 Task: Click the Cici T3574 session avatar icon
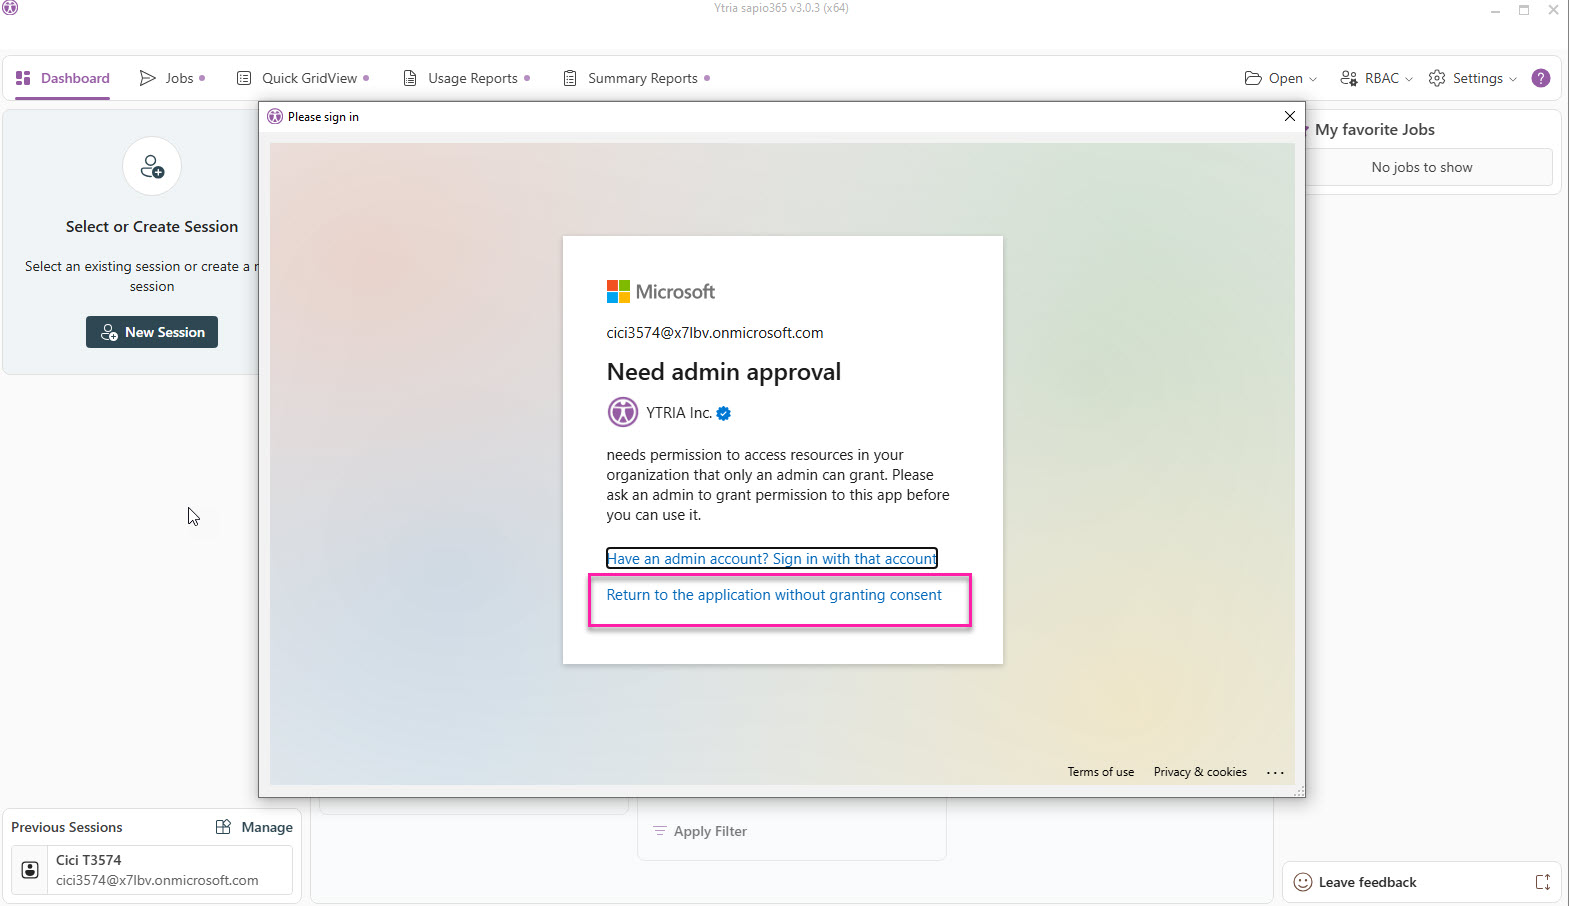(30, 870)
